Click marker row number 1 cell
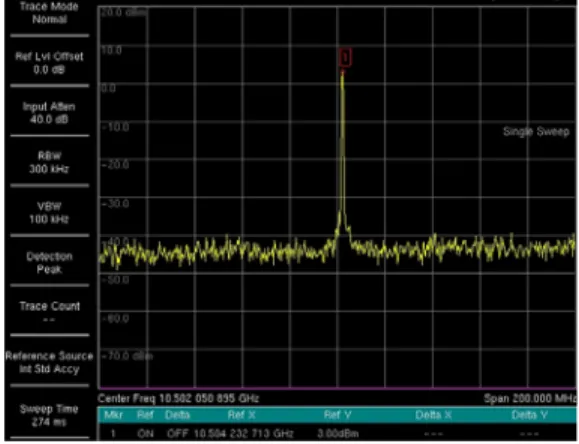The width and height of the screenshot is (579, 444). pos(113,433)
